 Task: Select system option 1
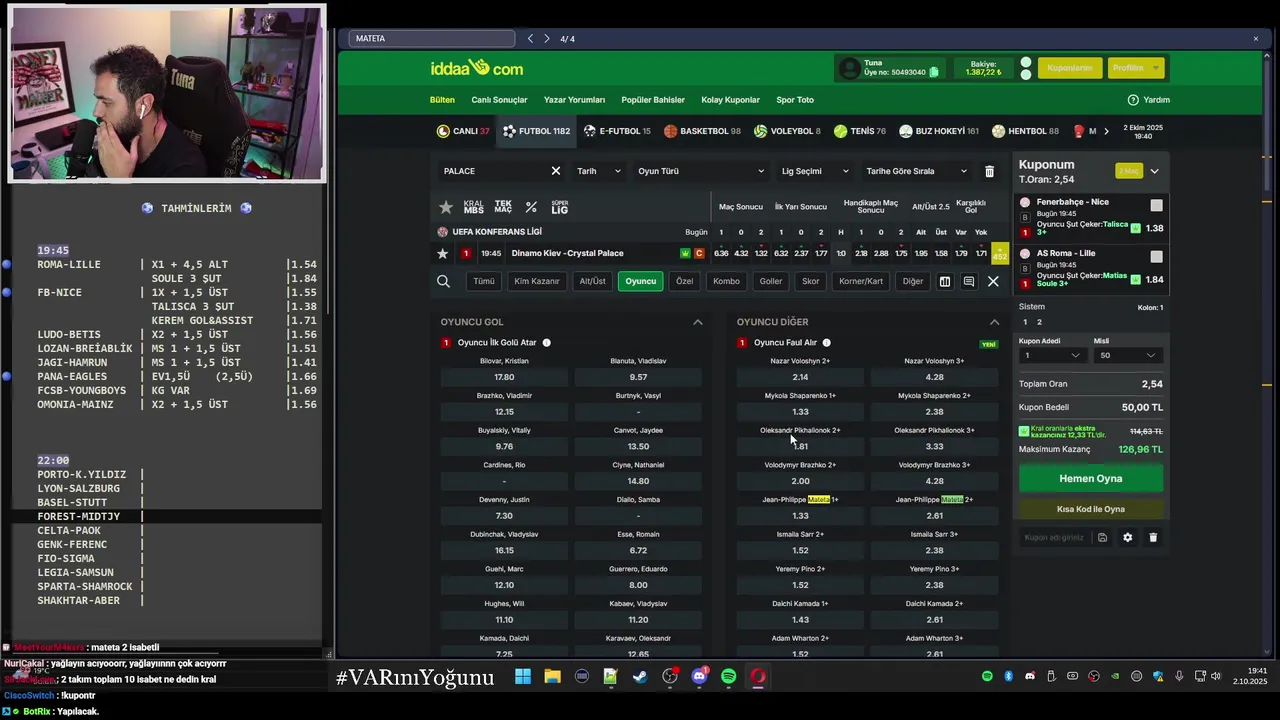1025,322
